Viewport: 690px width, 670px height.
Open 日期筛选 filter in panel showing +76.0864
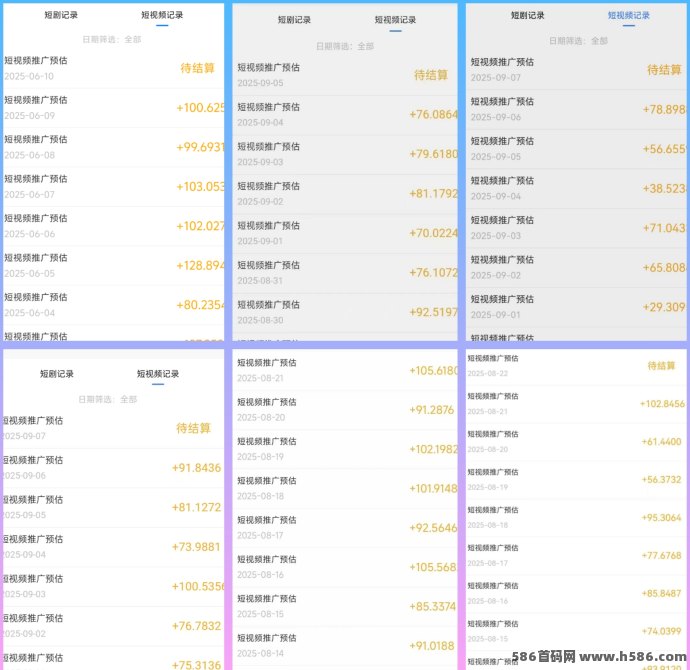(345, 46)
